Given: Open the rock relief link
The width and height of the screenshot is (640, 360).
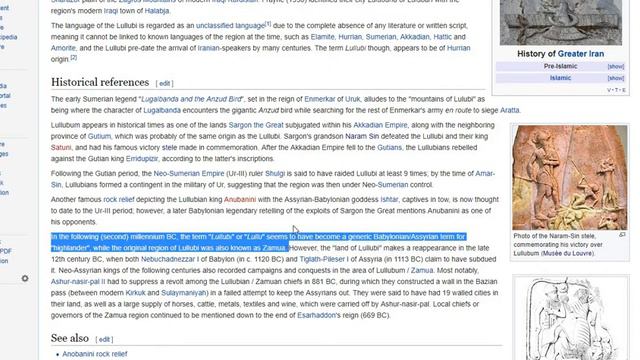Looking at the screenshot, I should [x=119, y=200].
